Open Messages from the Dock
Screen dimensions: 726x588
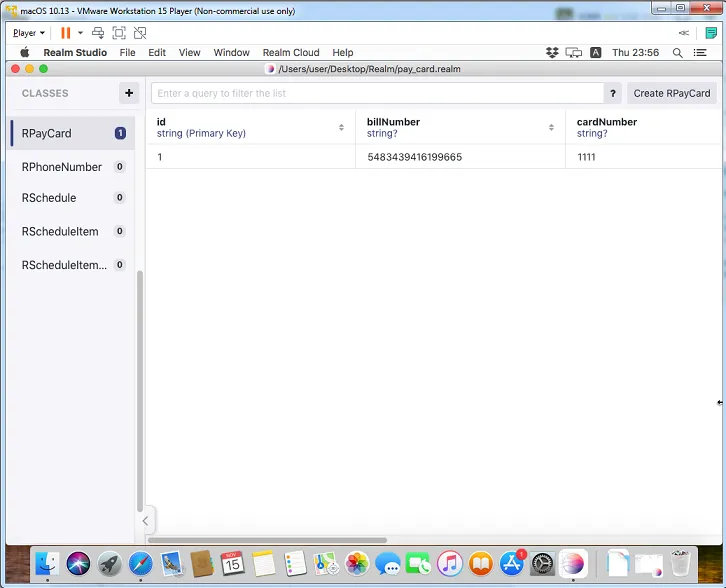pos(388,563)
